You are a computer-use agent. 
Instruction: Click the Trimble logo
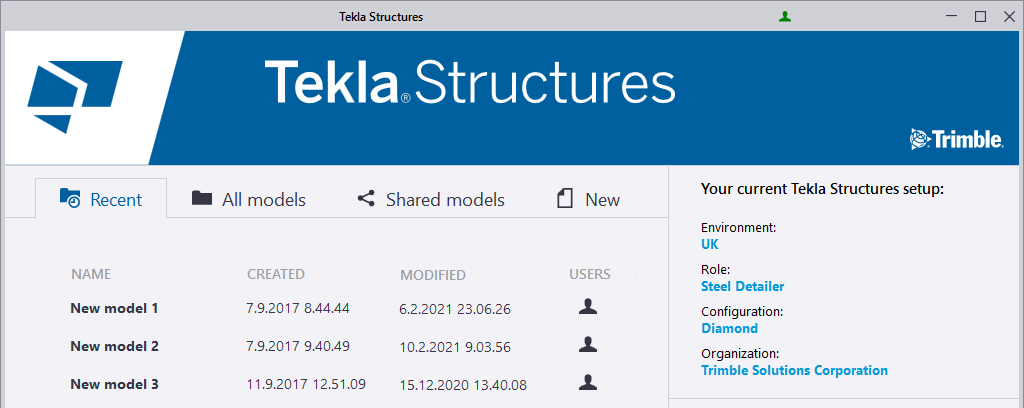pyautogui.click(x=956, y=140)
